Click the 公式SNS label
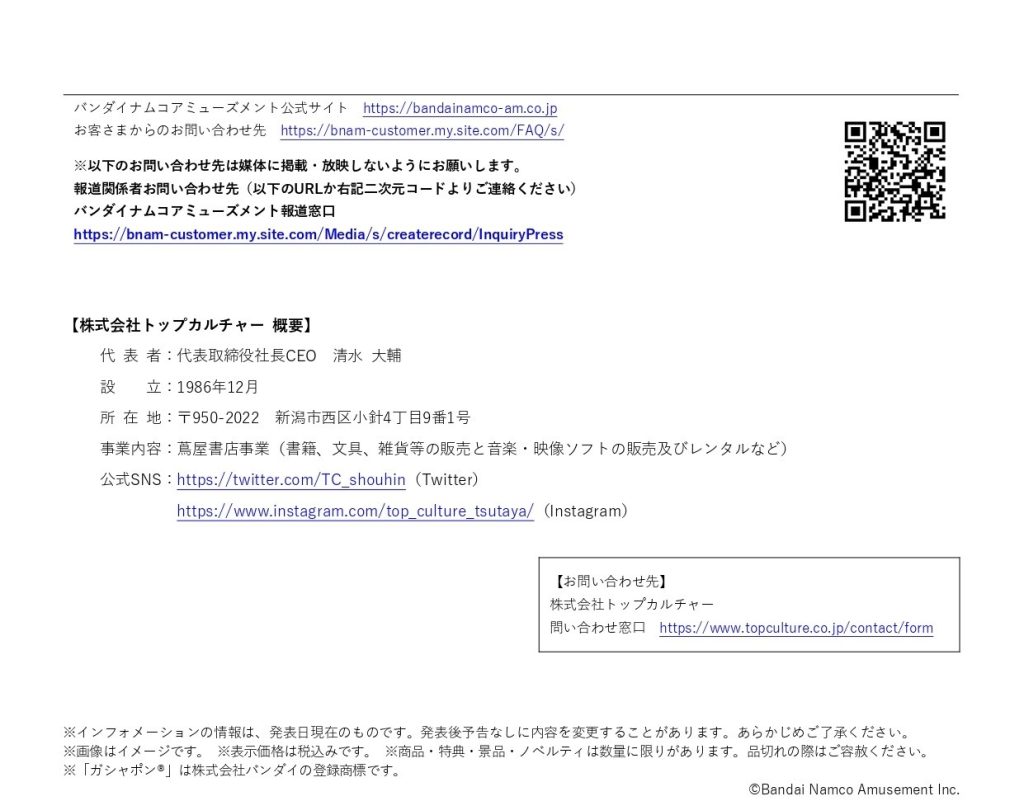Viewport: 1024px width, 801px height. pos(130,479)
